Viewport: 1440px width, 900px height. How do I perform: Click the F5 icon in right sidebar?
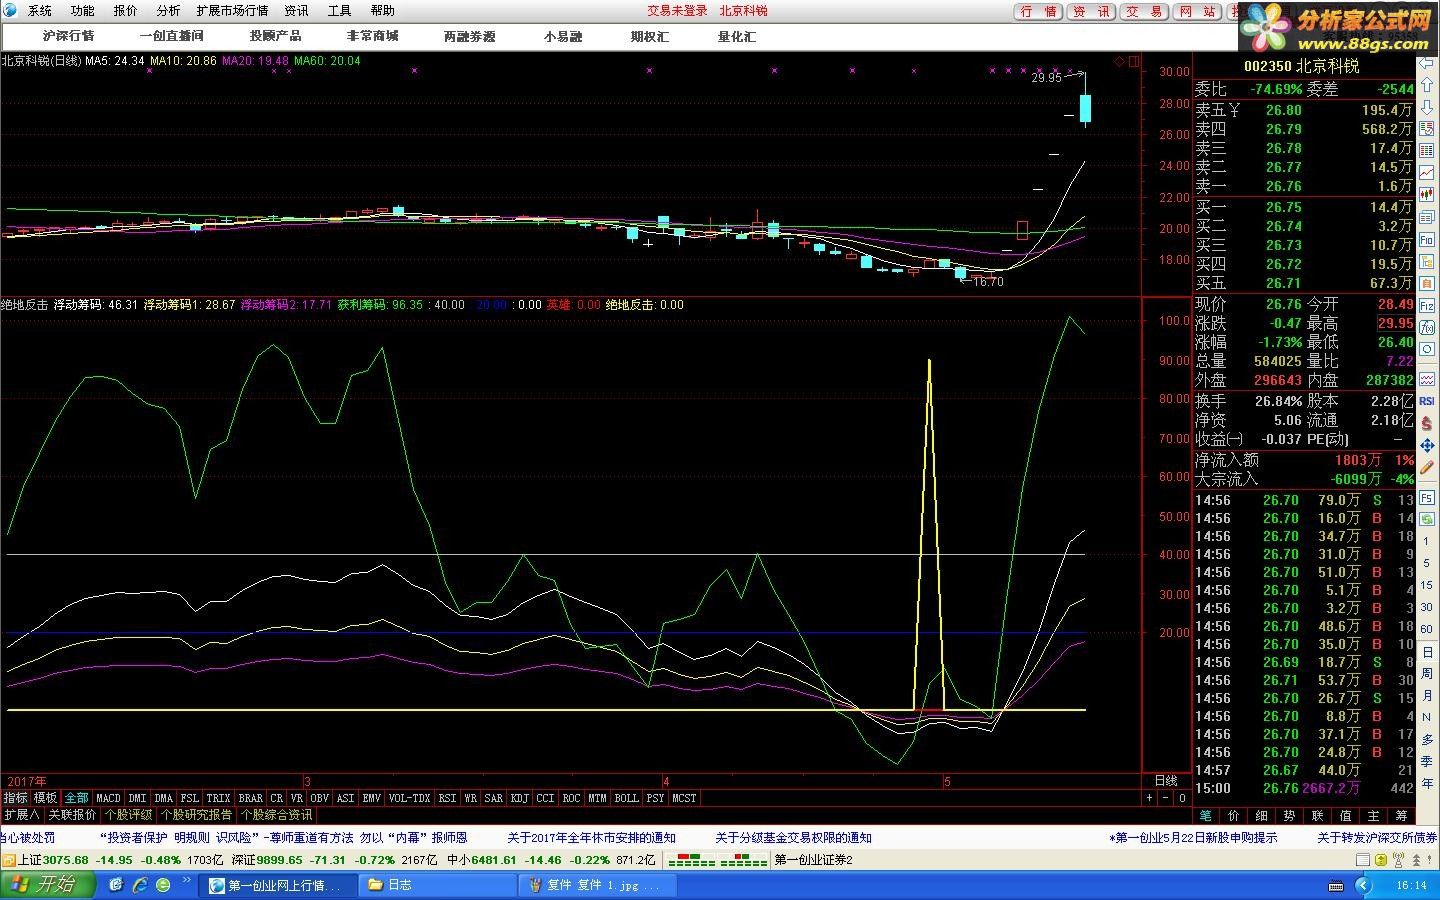click(x=1427, y=497)
